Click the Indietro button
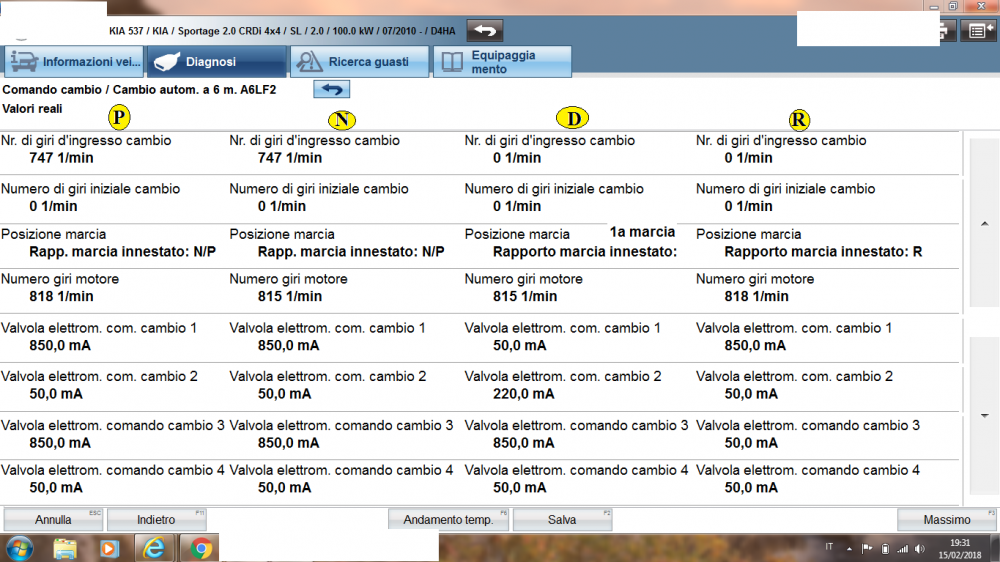1000x562 pixels. [156, 520]
